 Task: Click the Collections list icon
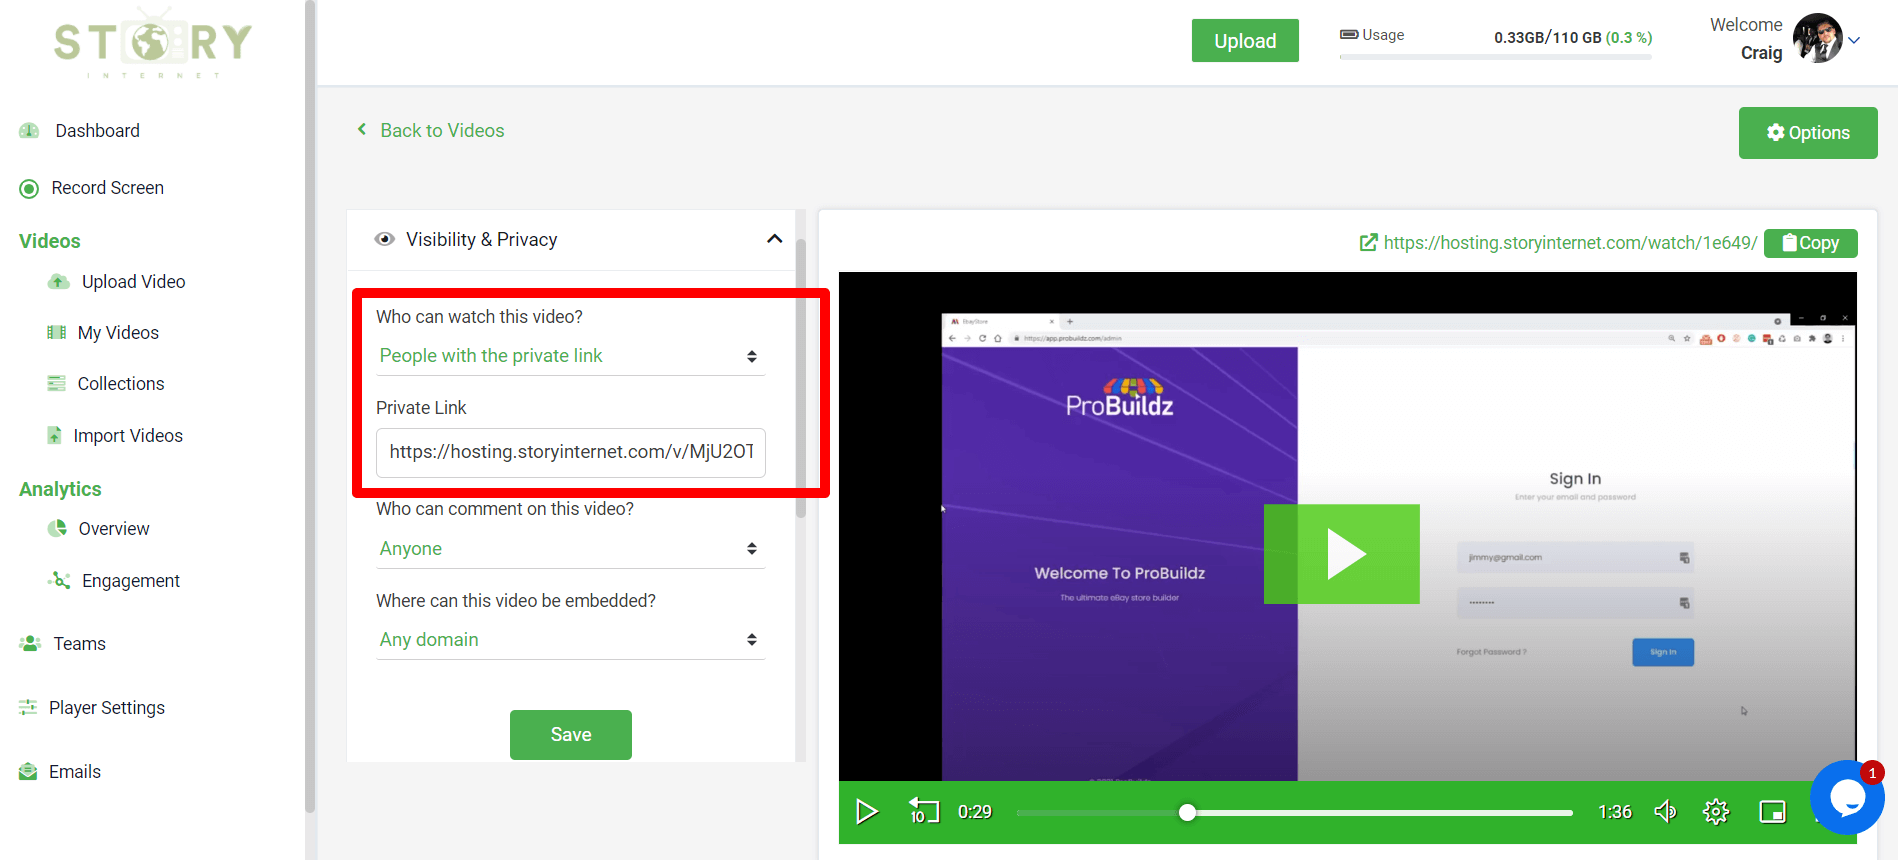coord(57,384)
